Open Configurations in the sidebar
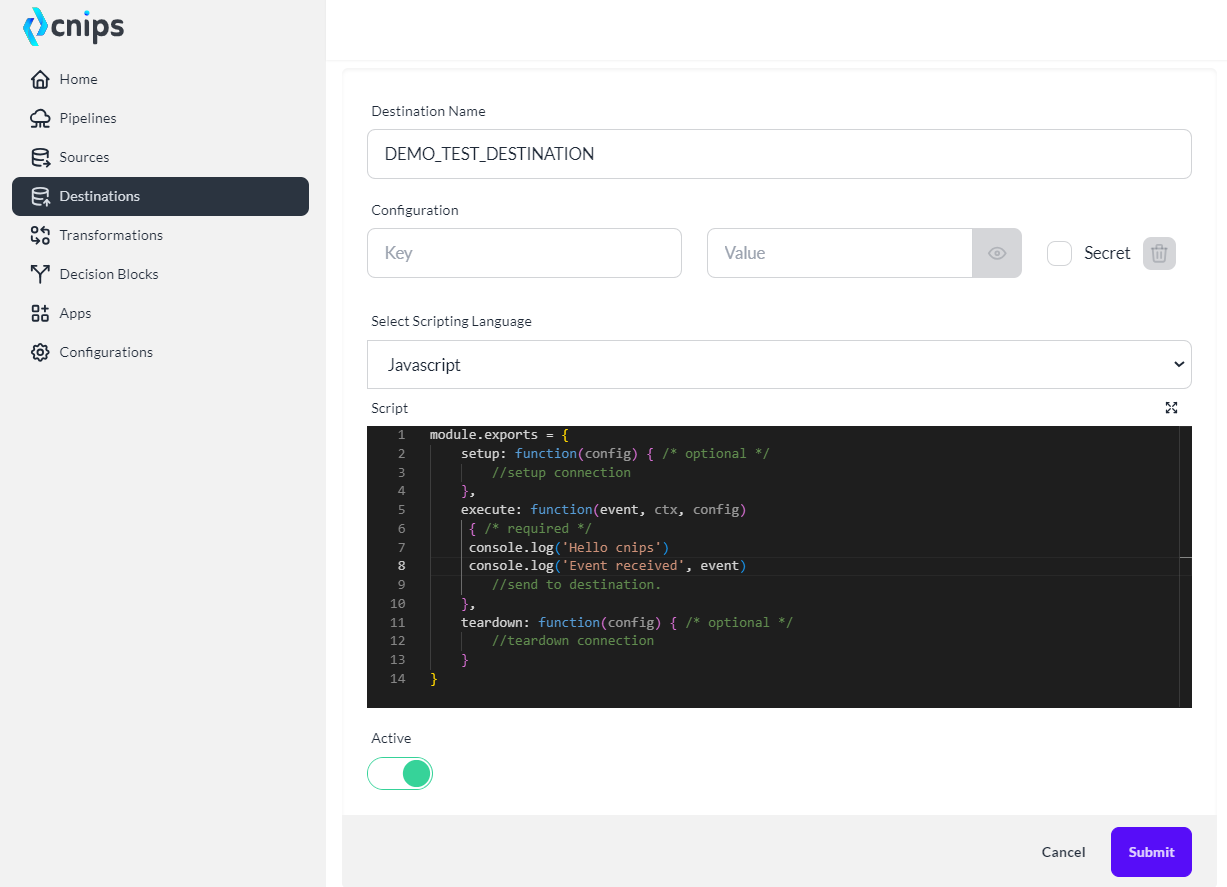Screen dimensions: 1227x887 pyautogui.click(x=160, y=352)
